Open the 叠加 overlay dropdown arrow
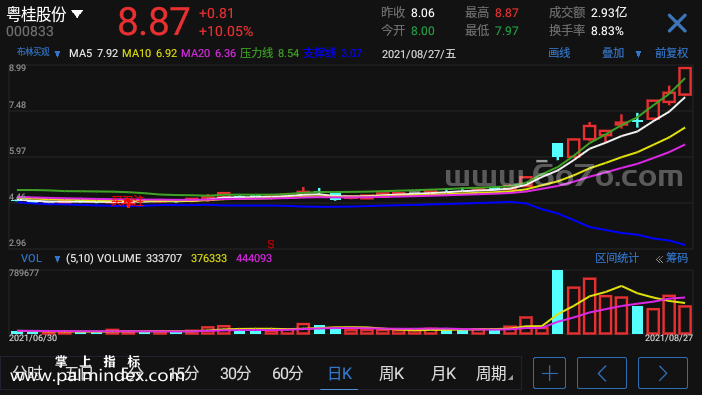 pos(638,54)
